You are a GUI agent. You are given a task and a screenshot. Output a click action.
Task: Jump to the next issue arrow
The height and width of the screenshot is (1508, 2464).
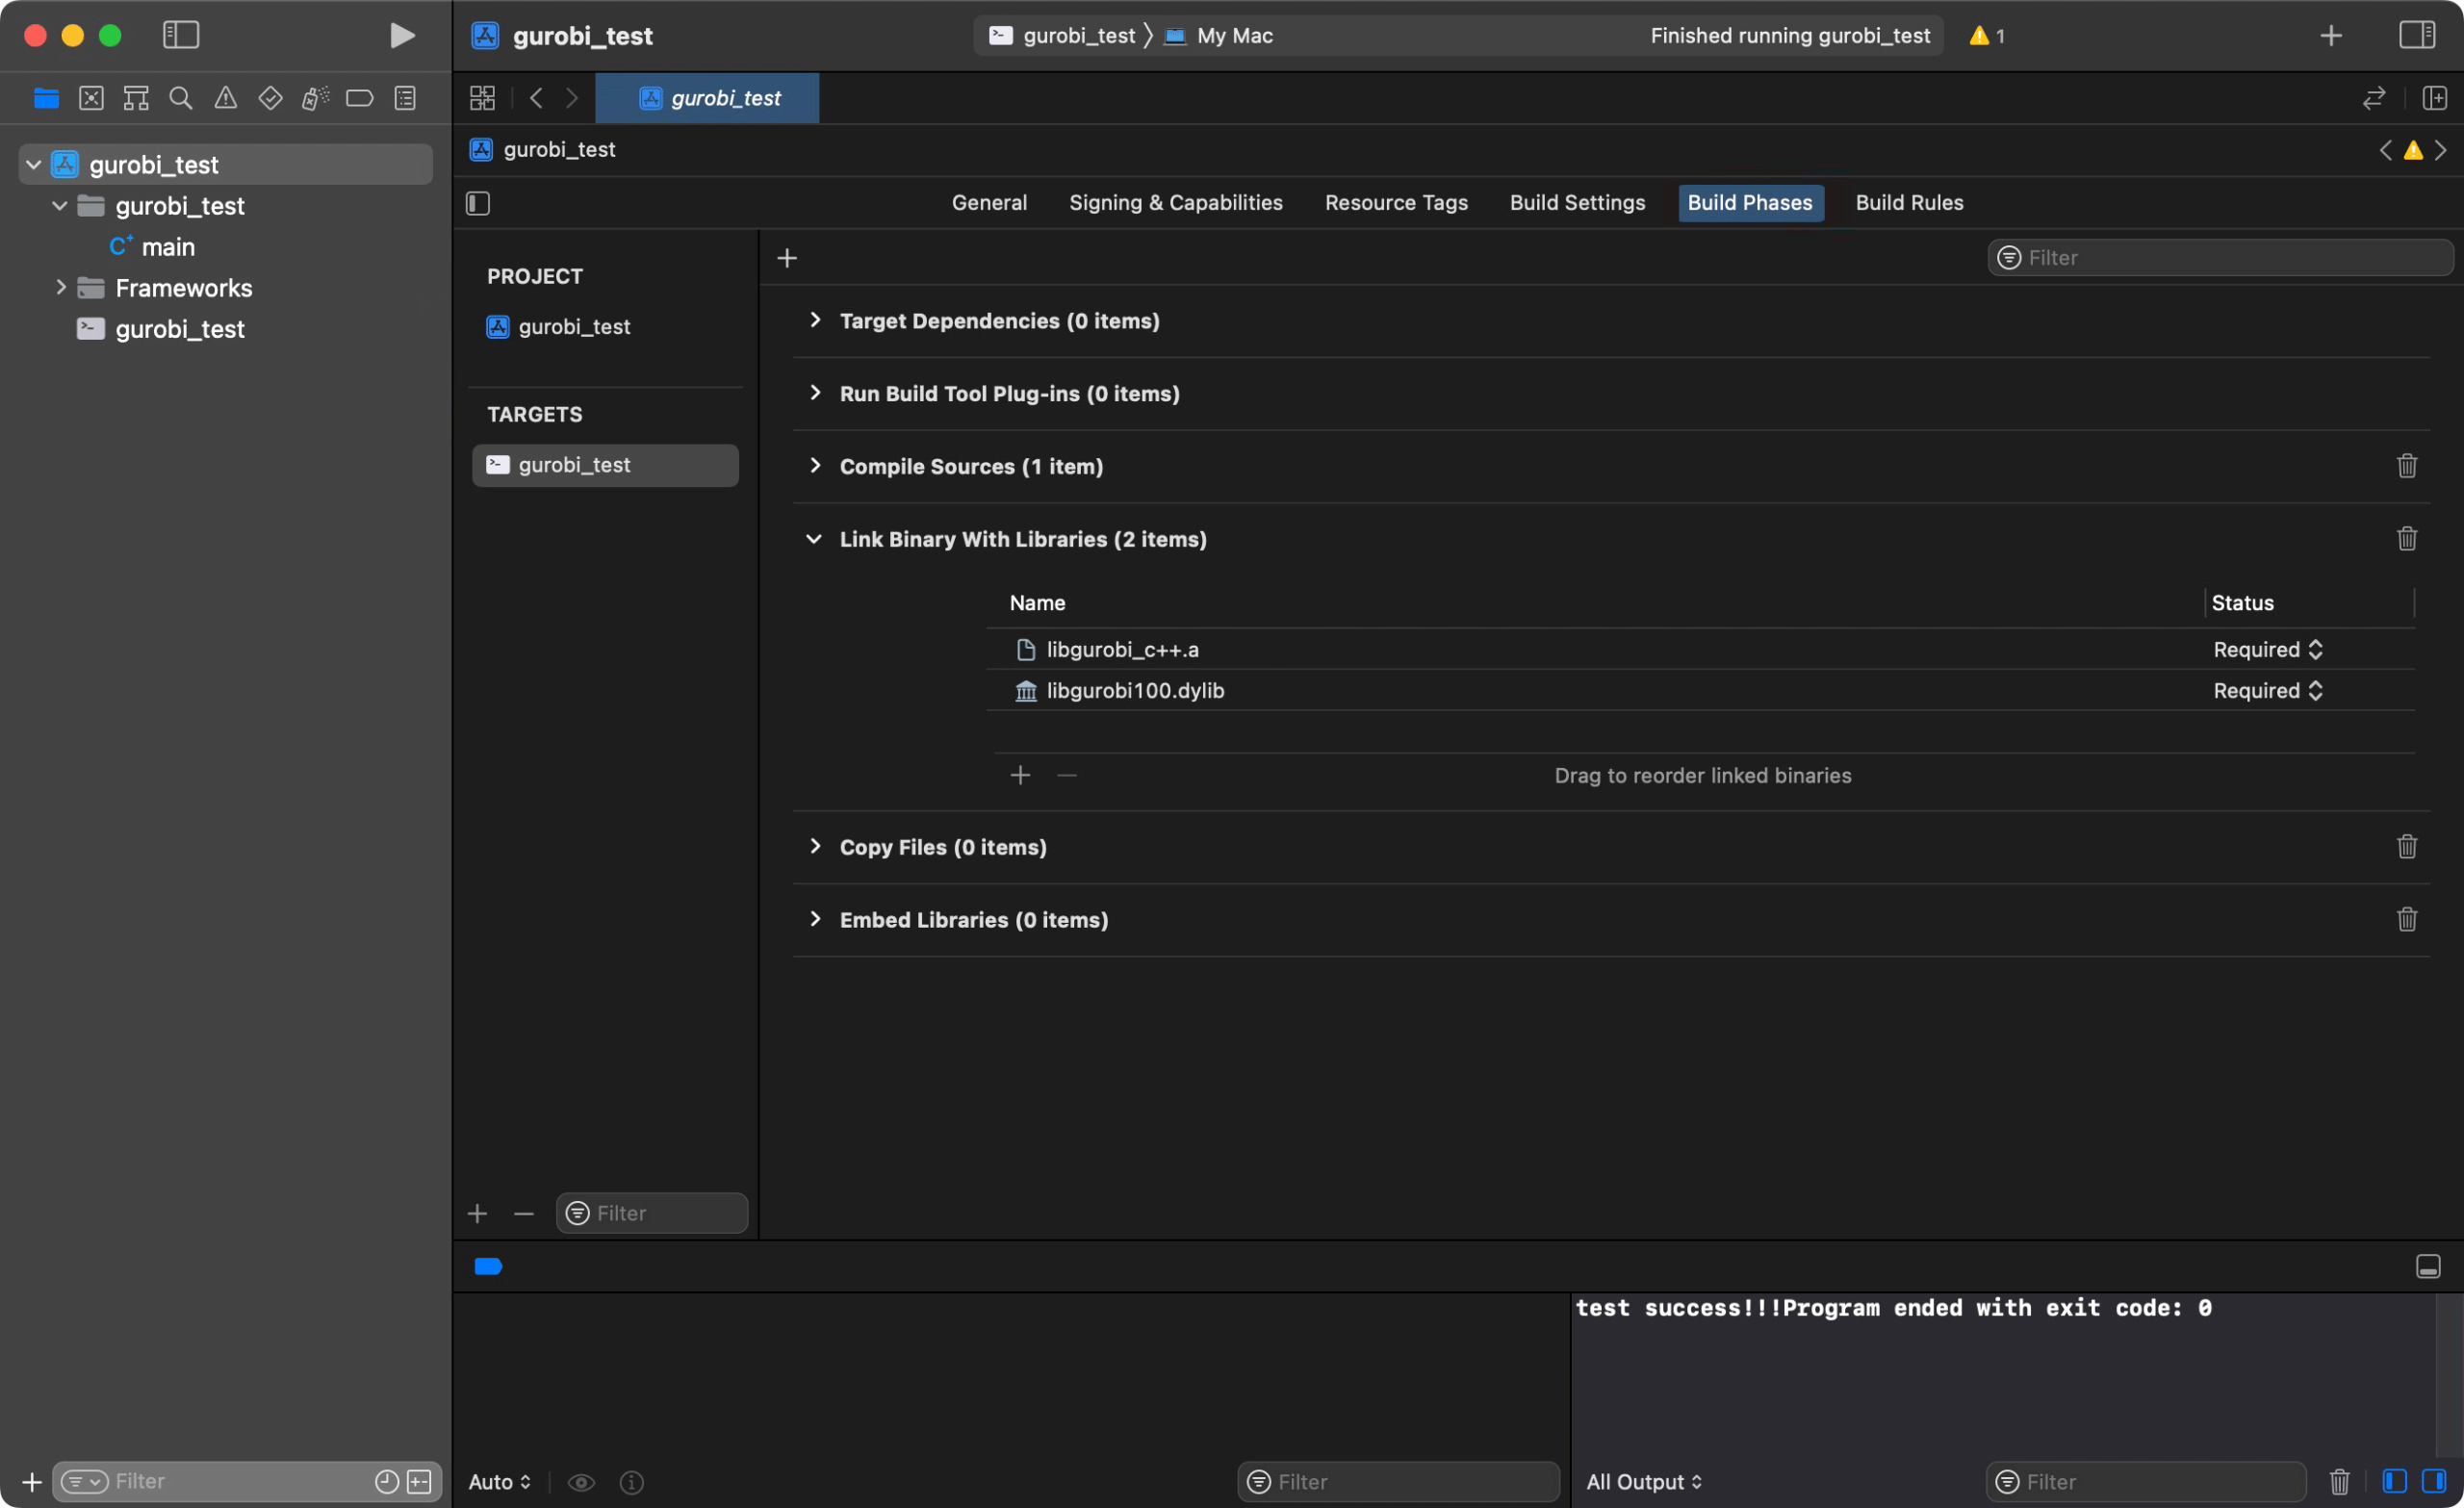2441,150
